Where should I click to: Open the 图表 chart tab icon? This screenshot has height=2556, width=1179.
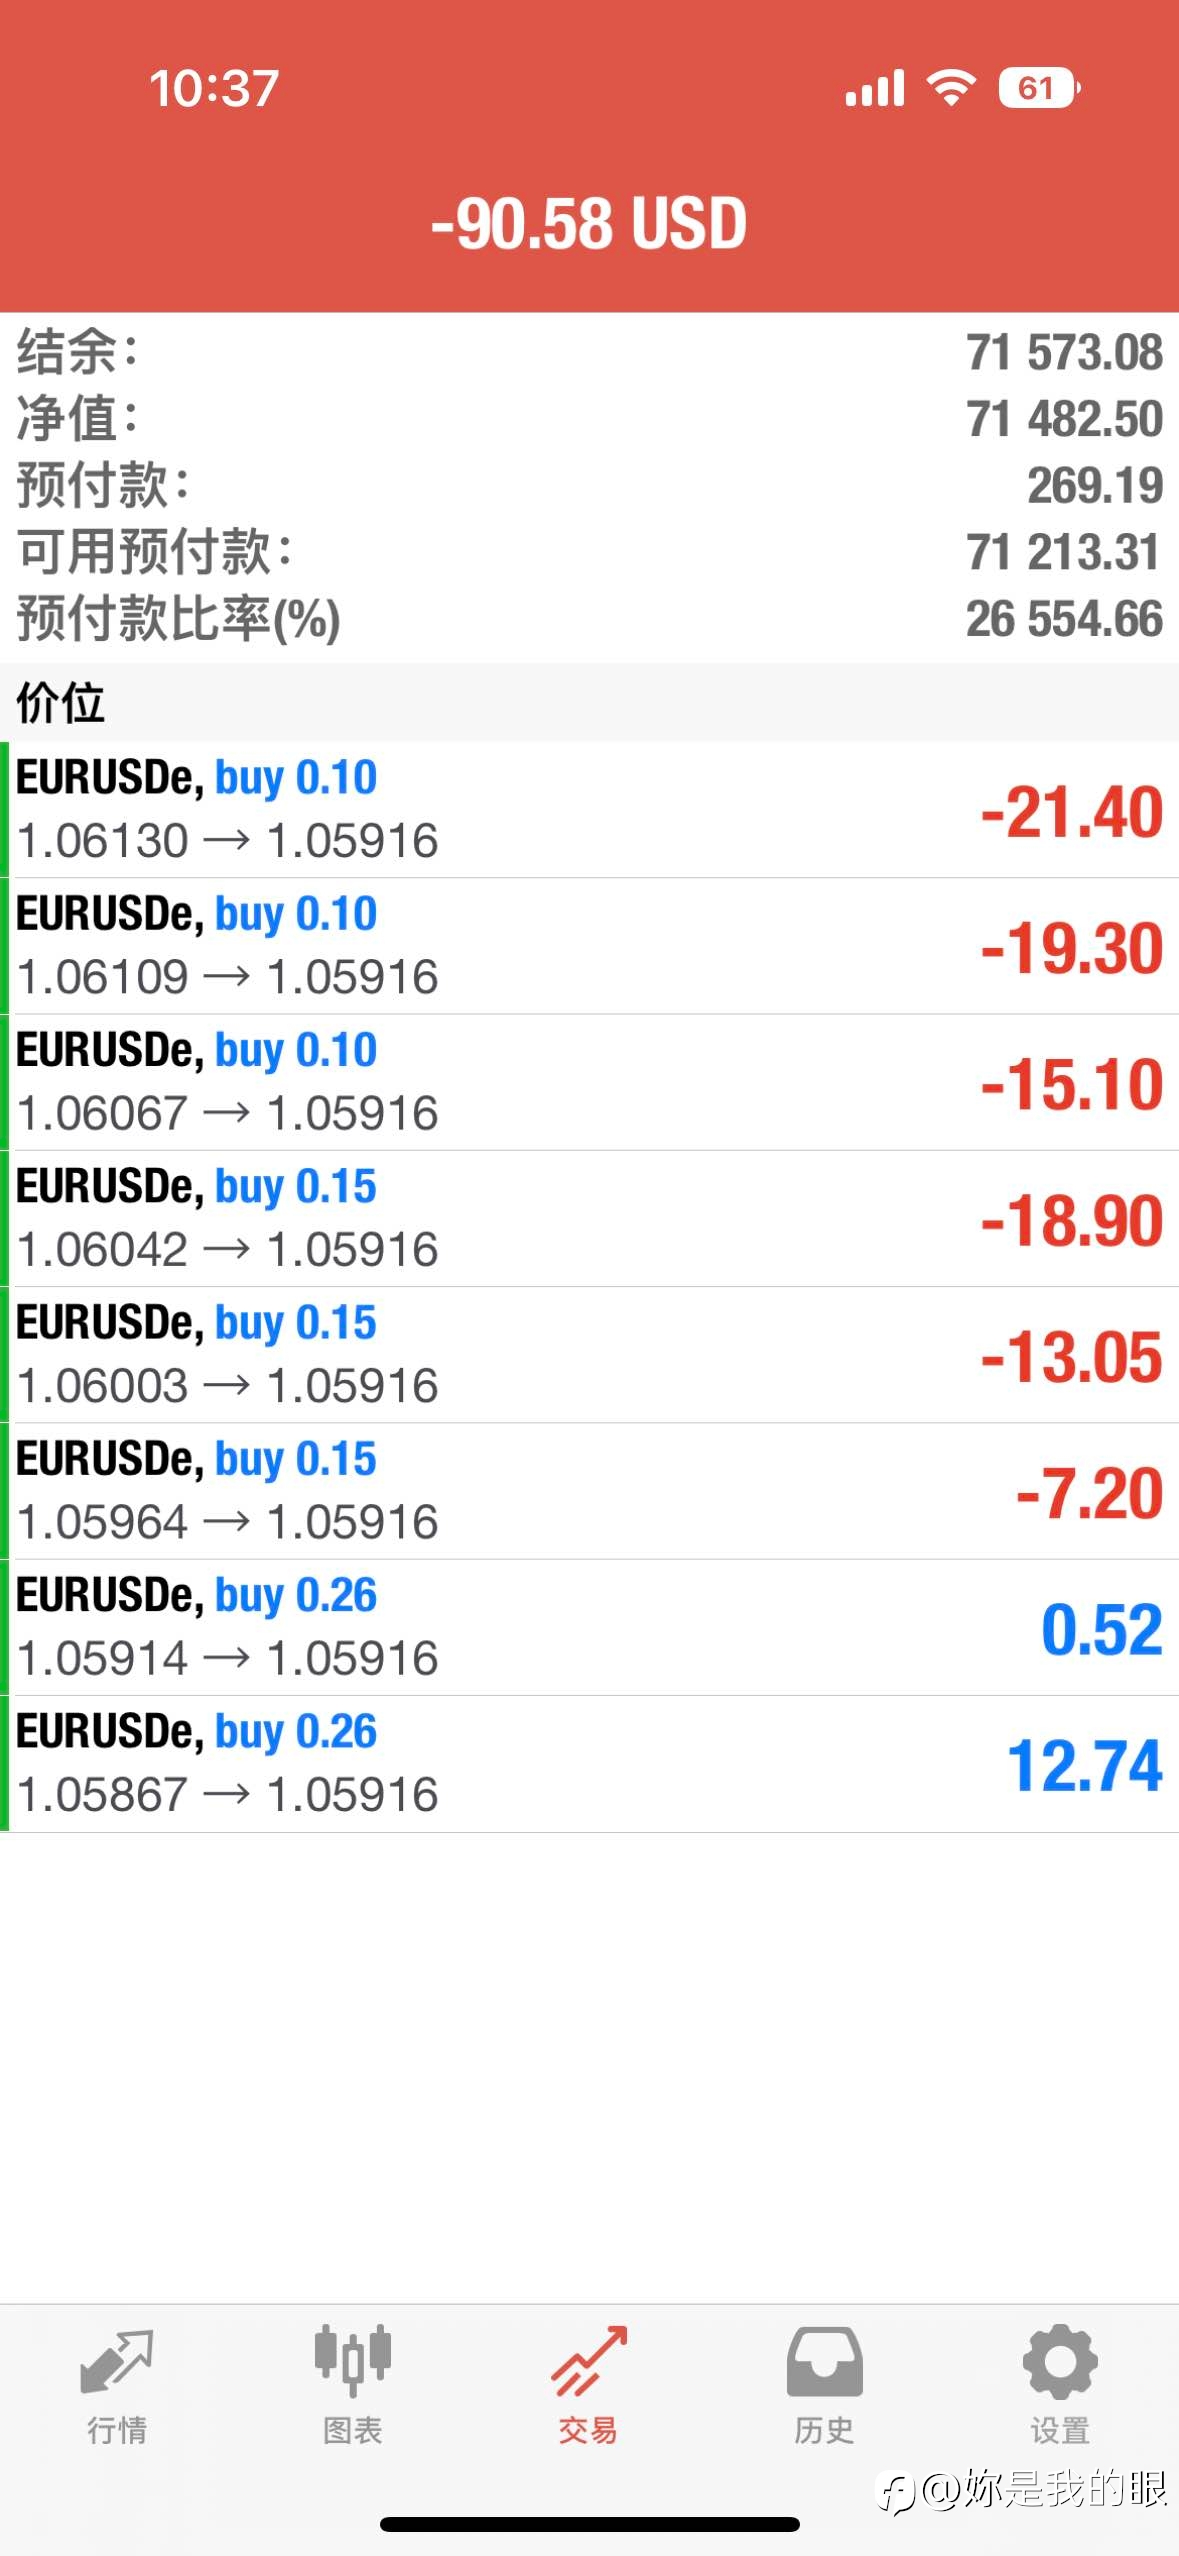click(x=352, y=2361)
